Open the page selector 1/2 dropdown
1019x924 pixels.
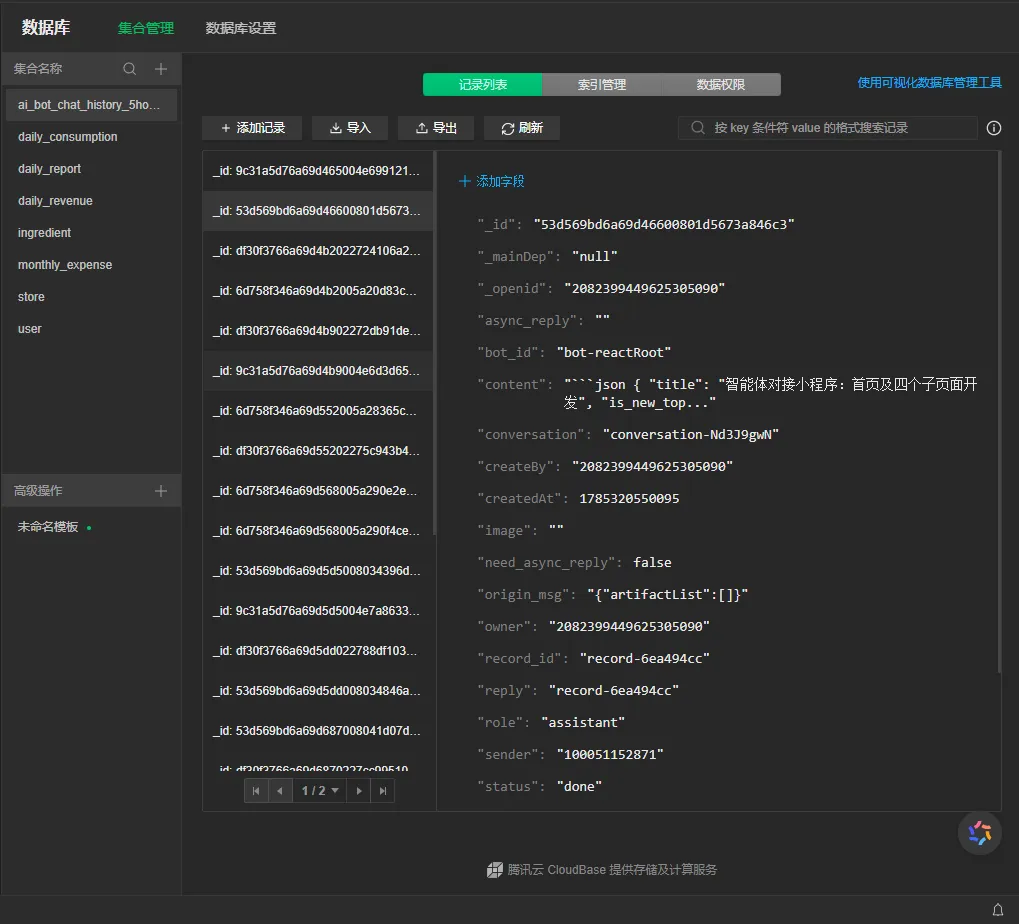[x=320, y=791]
